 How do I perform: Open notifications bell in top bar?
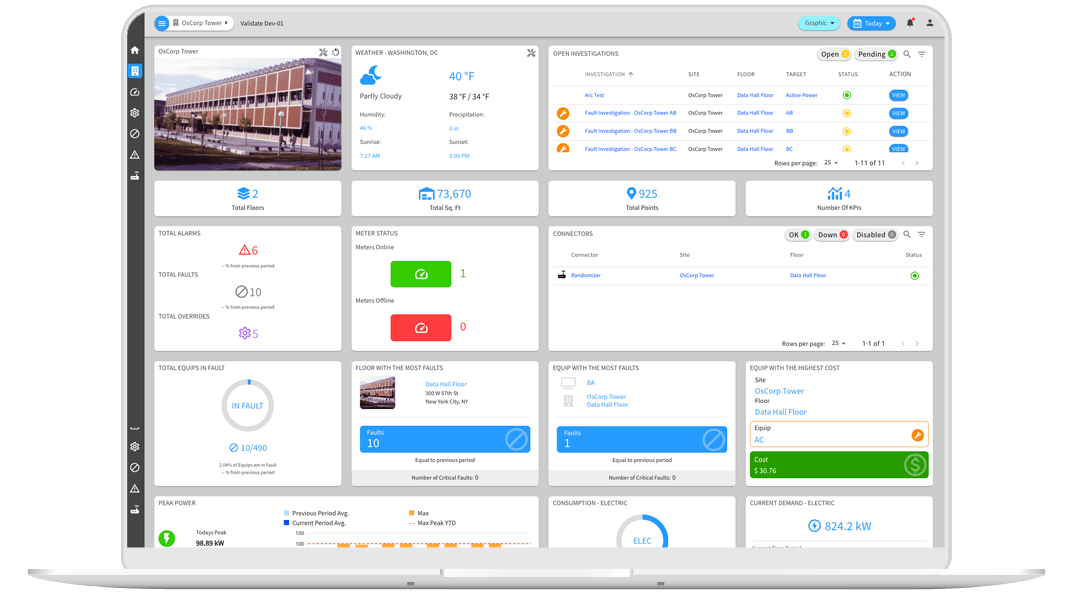[910, 23]
